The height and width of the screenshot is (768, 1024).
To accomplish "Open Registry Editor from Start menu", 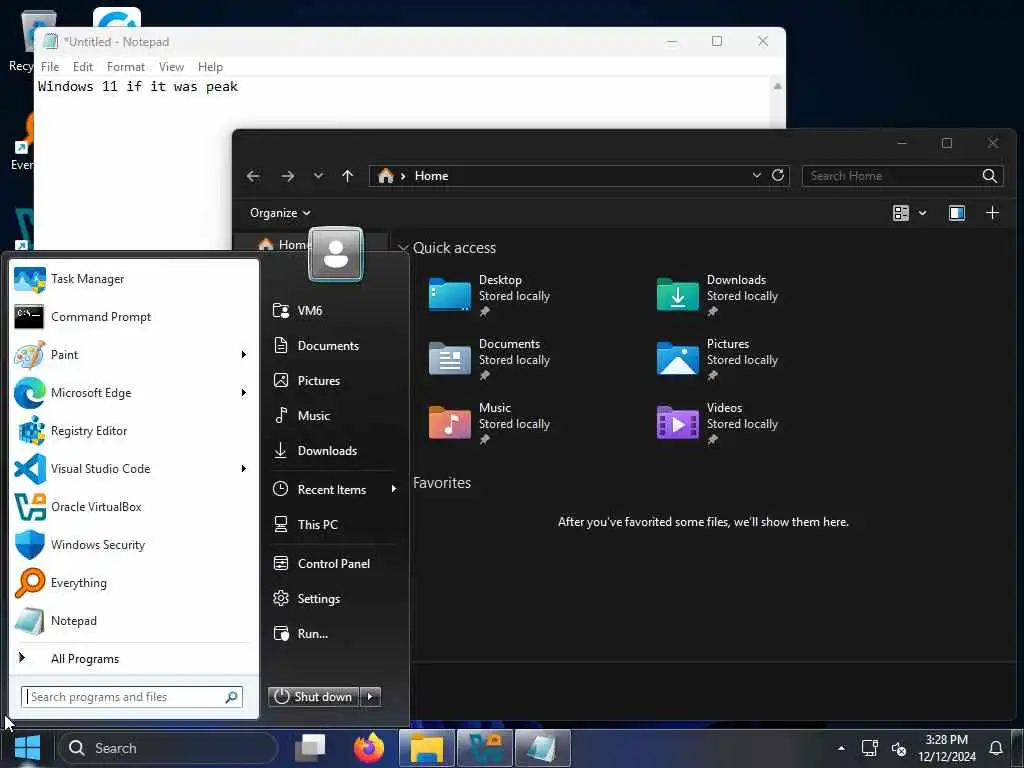I will [x=134, y=430].
